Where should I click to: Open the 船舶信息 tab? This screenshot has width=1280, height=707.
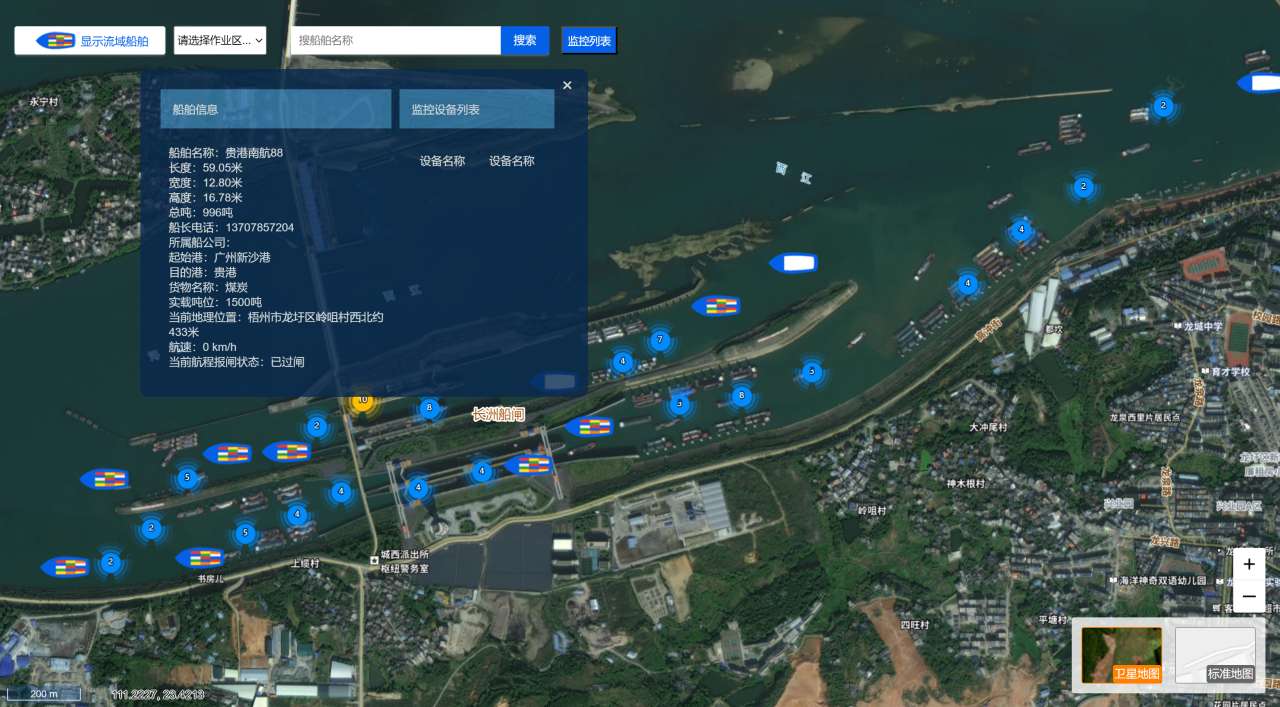click(x=275, y=109)
